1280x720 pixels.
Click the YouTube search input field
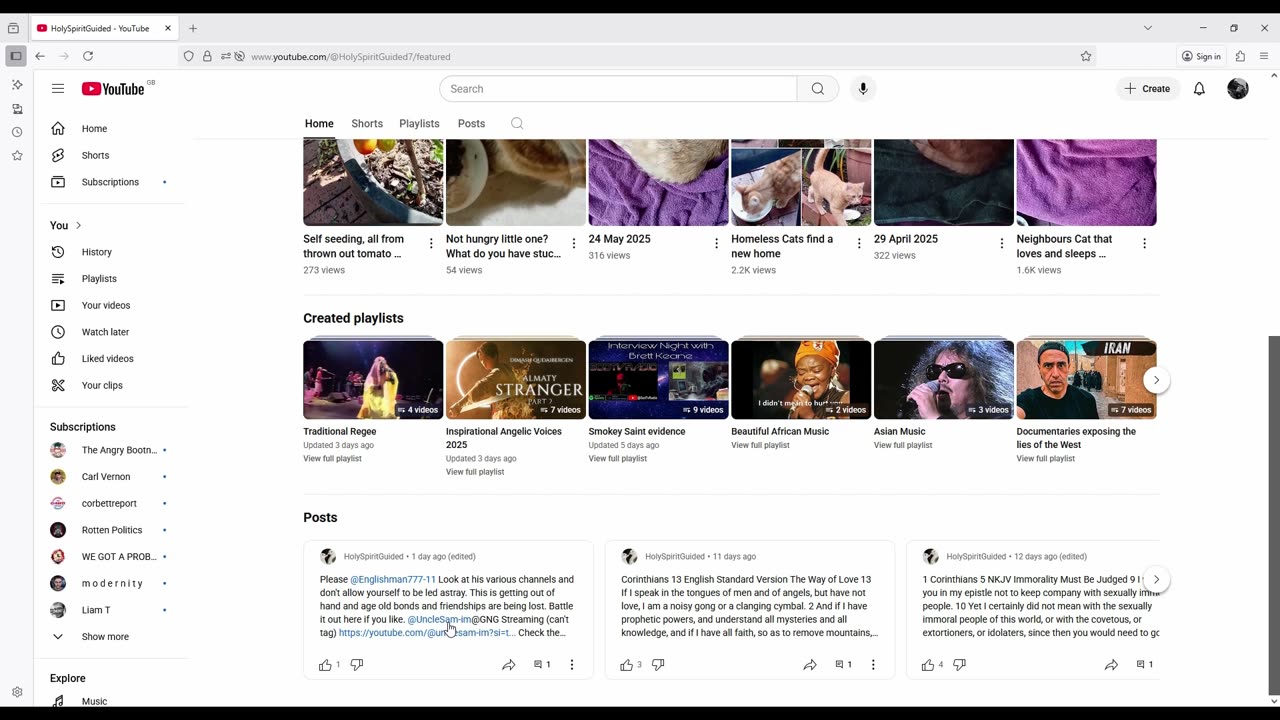618,89
